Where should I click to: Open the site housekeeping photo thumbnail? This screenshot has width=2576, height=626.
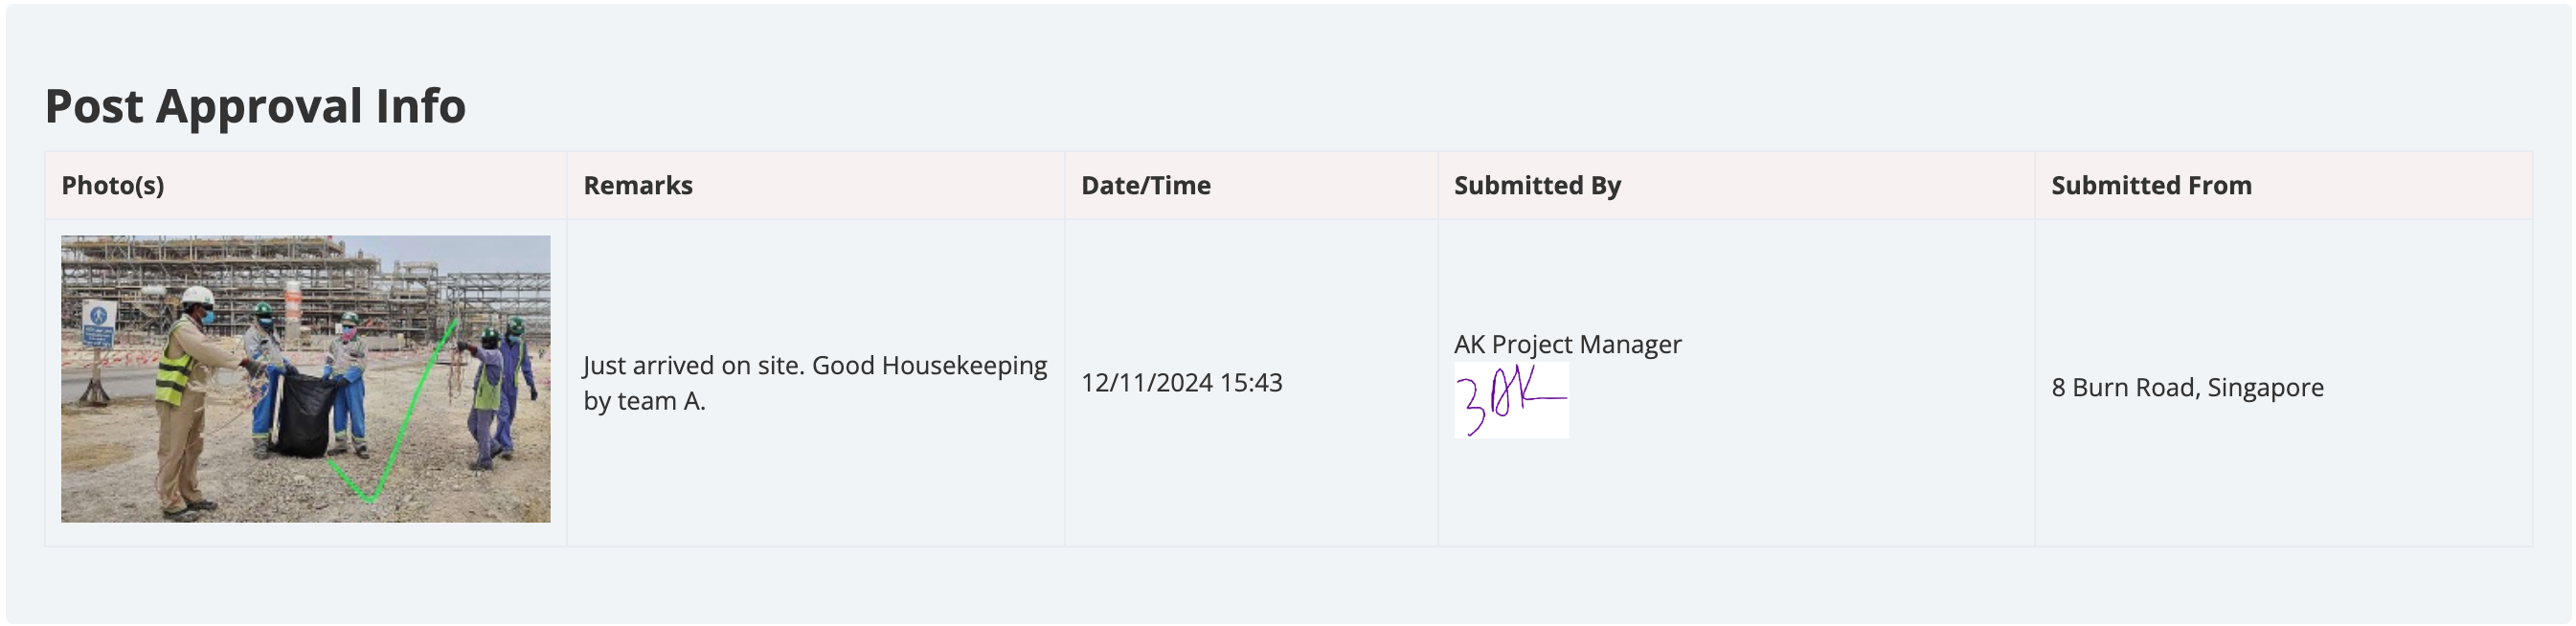[305, 378]
